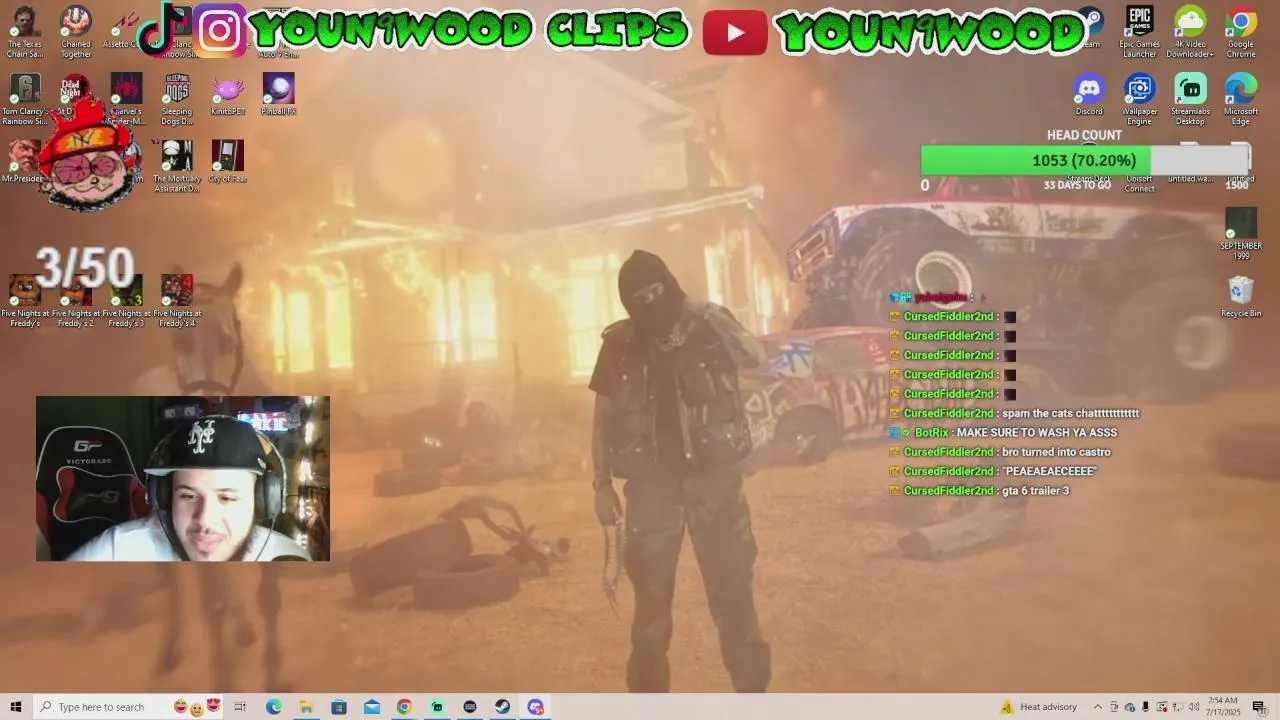
Task: Open 4K Video Downloader+ shortcut
Action: tap(1190, 31)
